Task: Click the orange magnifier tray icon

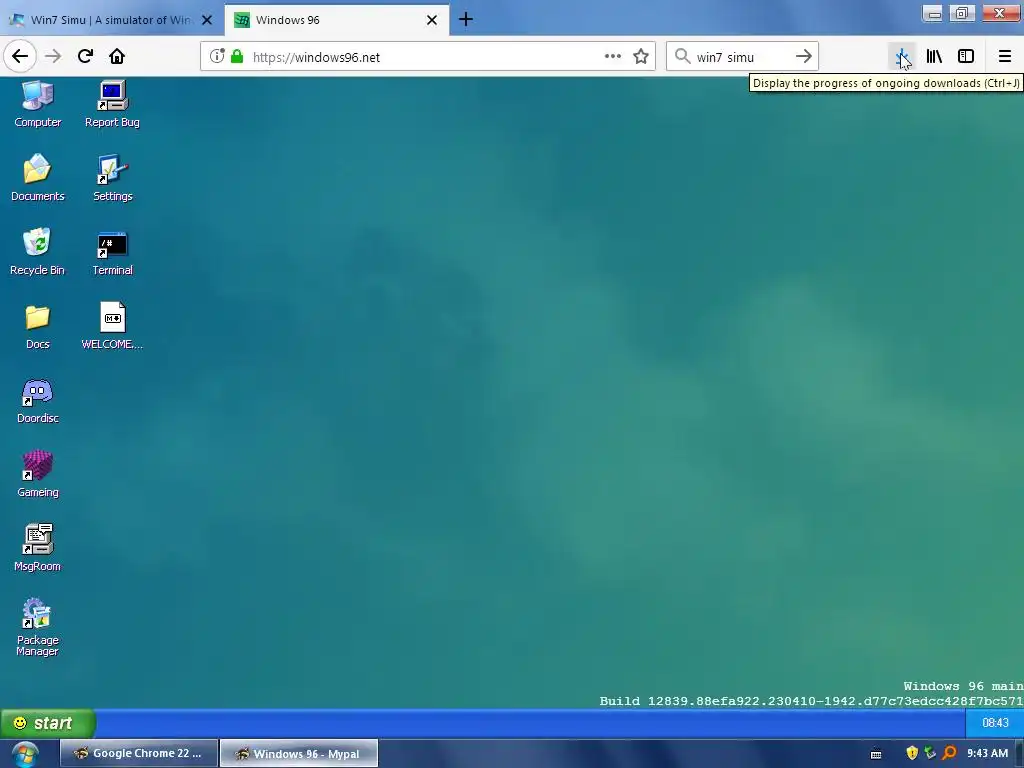Action: pos(949,753)
